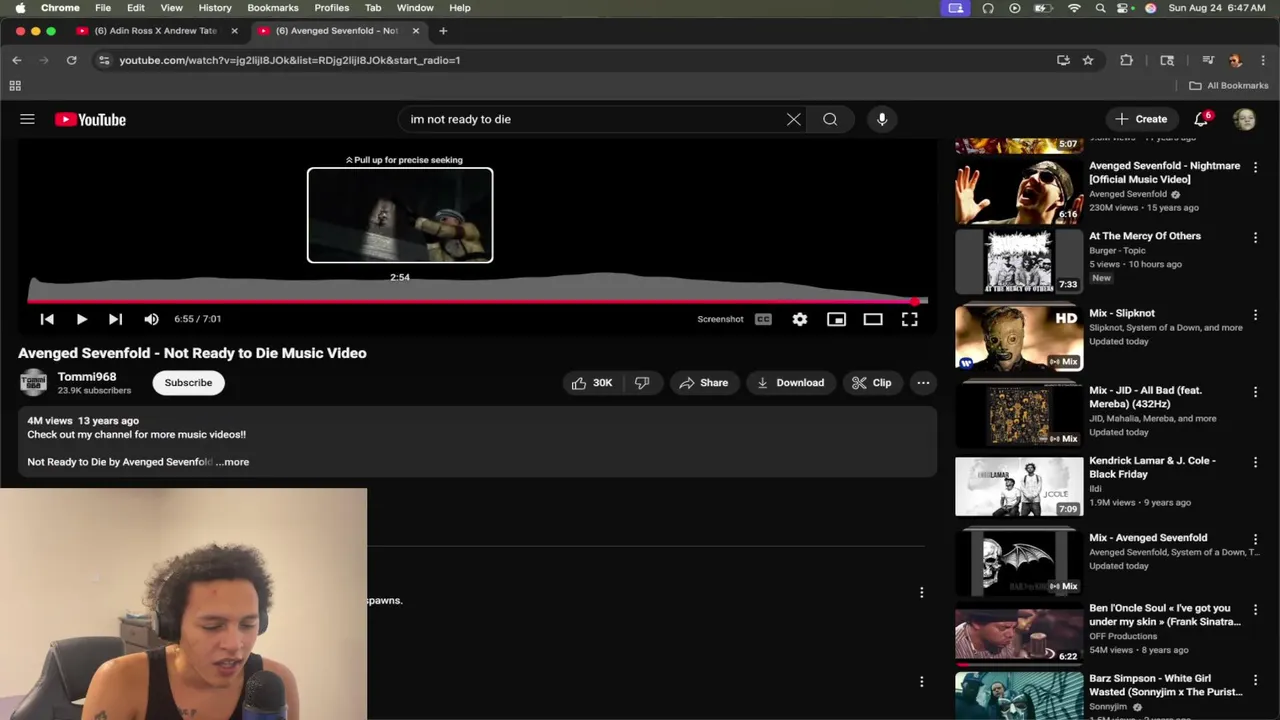Image resolution: width=1280 pixels, height=720 pixels.
Task: Open the Apple menu
Action: click(x=20, y=7)
